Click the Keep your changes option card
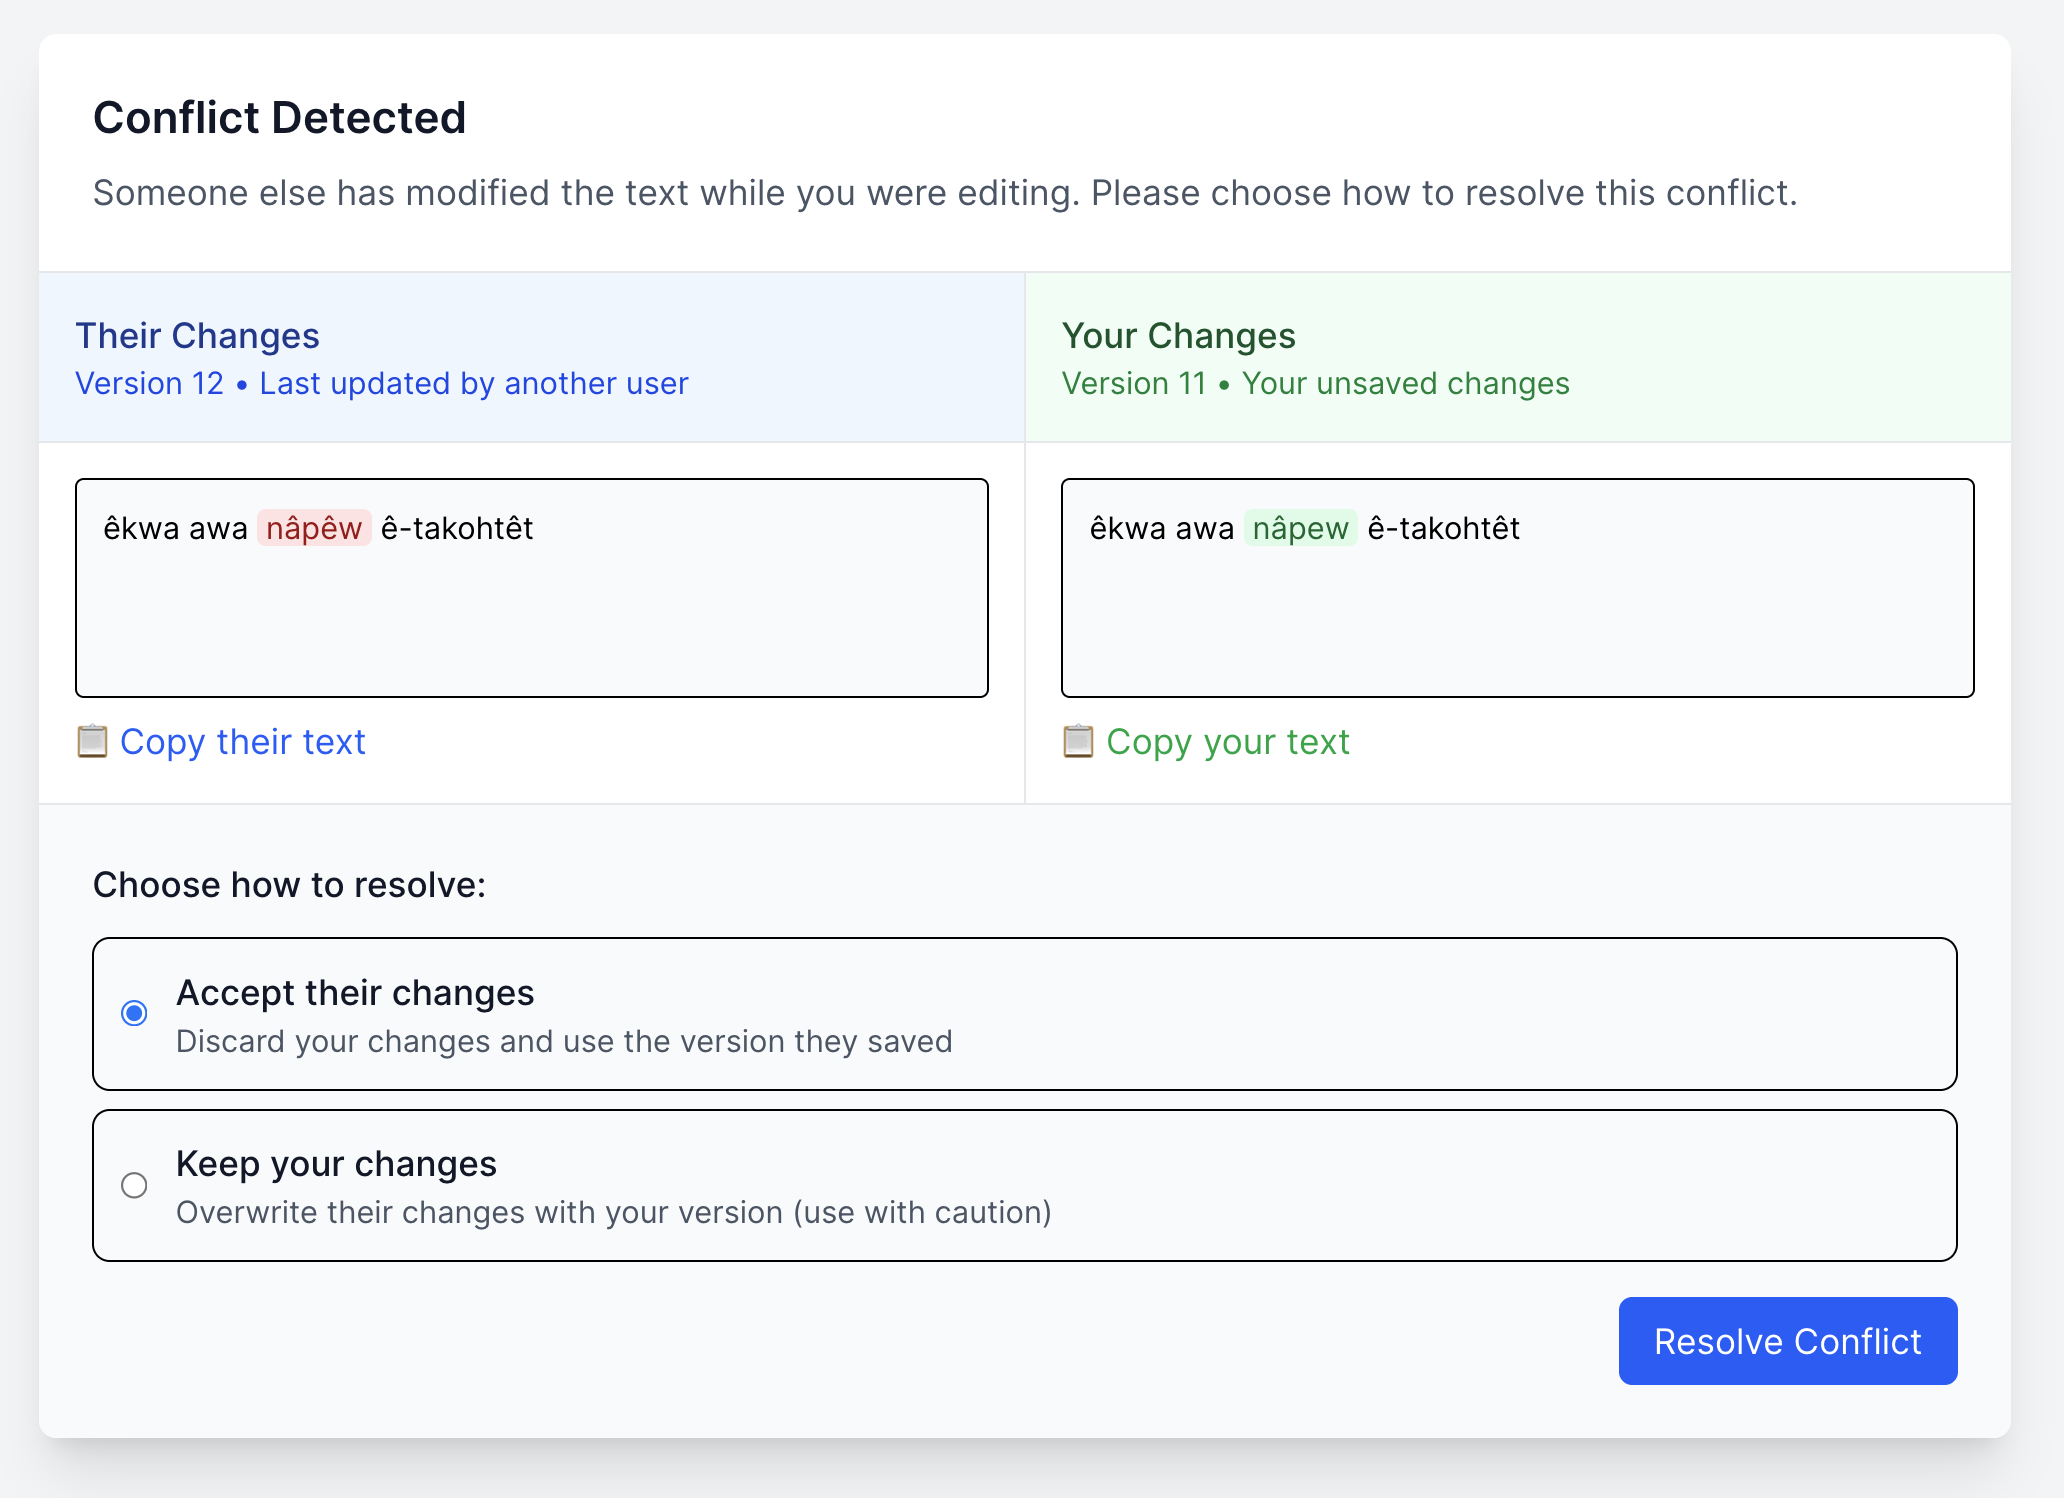Screen dimensions: 2064x1498 point(1400,1185)
